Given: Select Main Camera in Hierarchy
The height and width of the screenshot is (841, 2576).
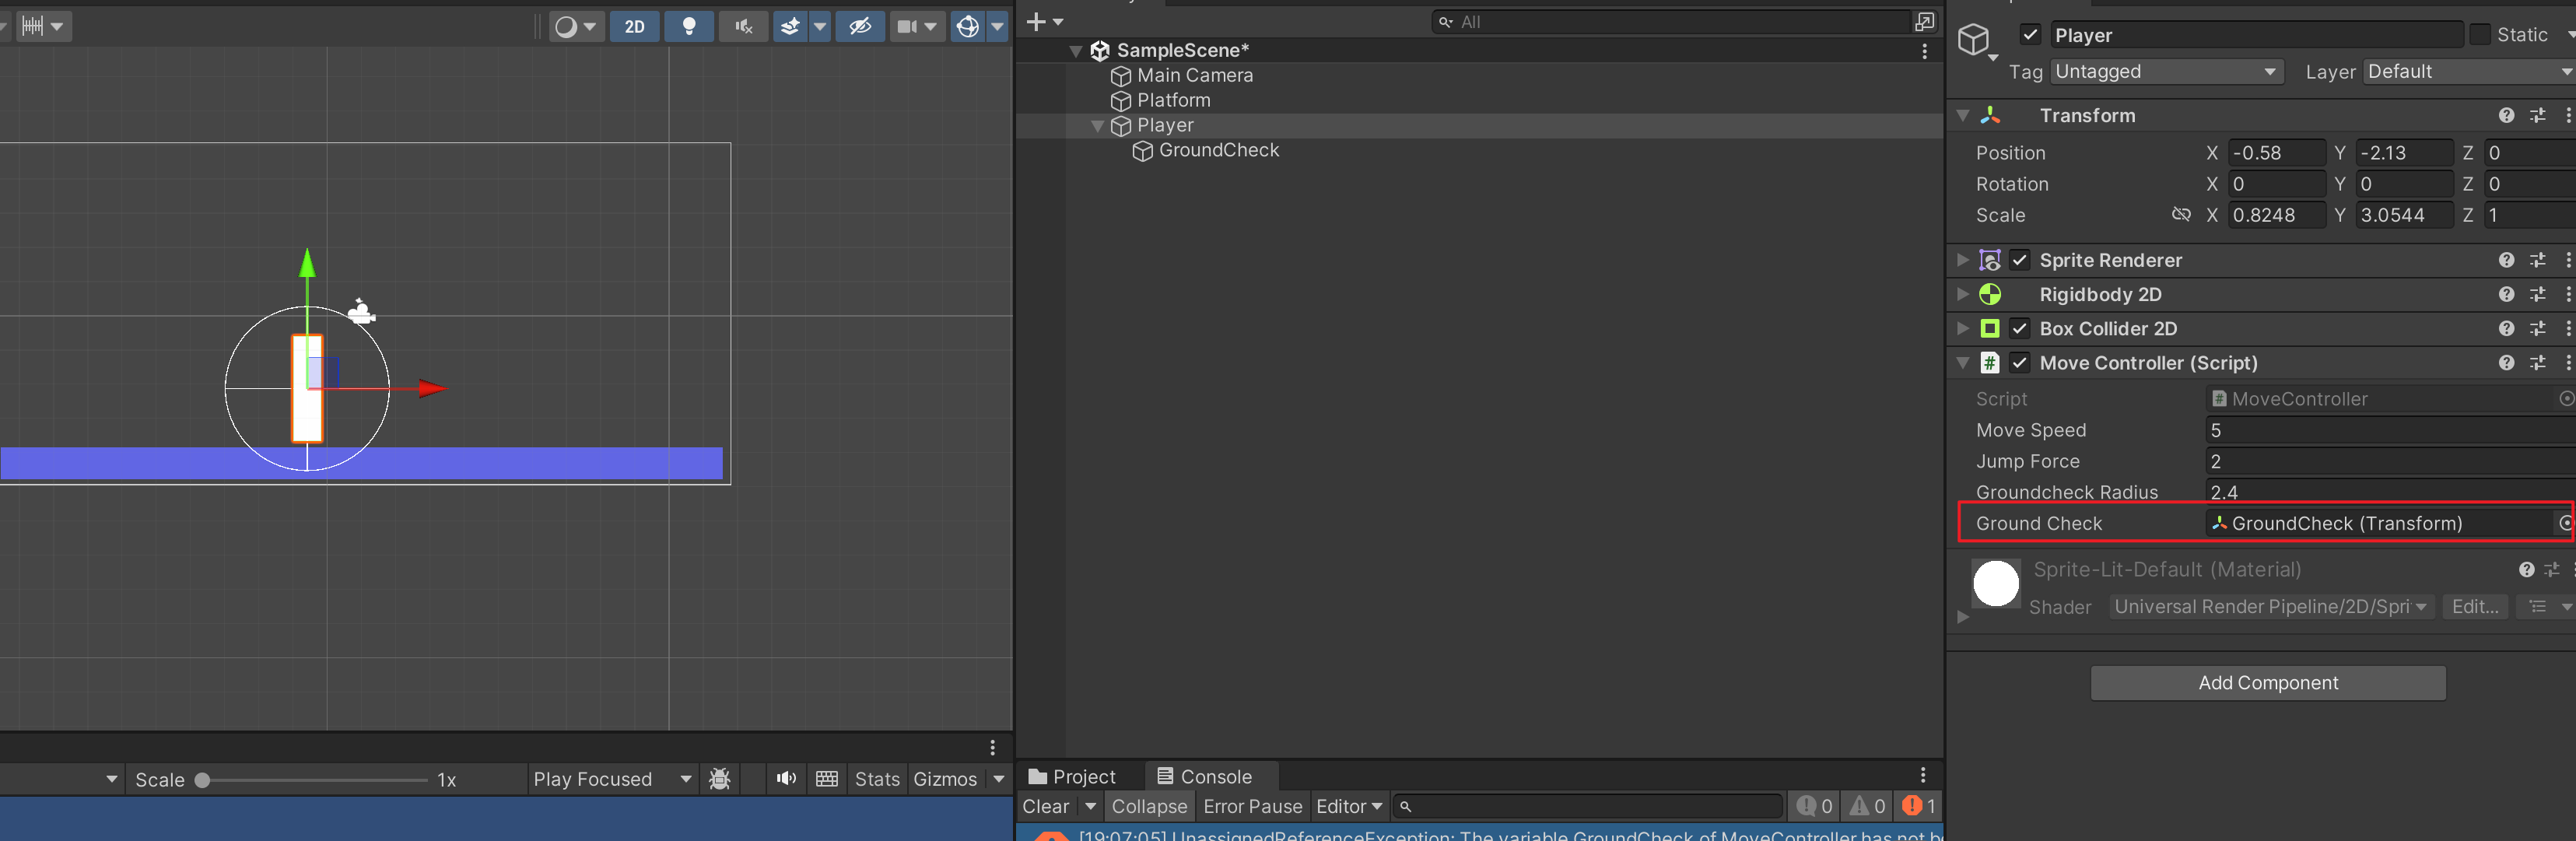Looking at the screenshot, I should pyautogui.click(x=1194, y=75).
